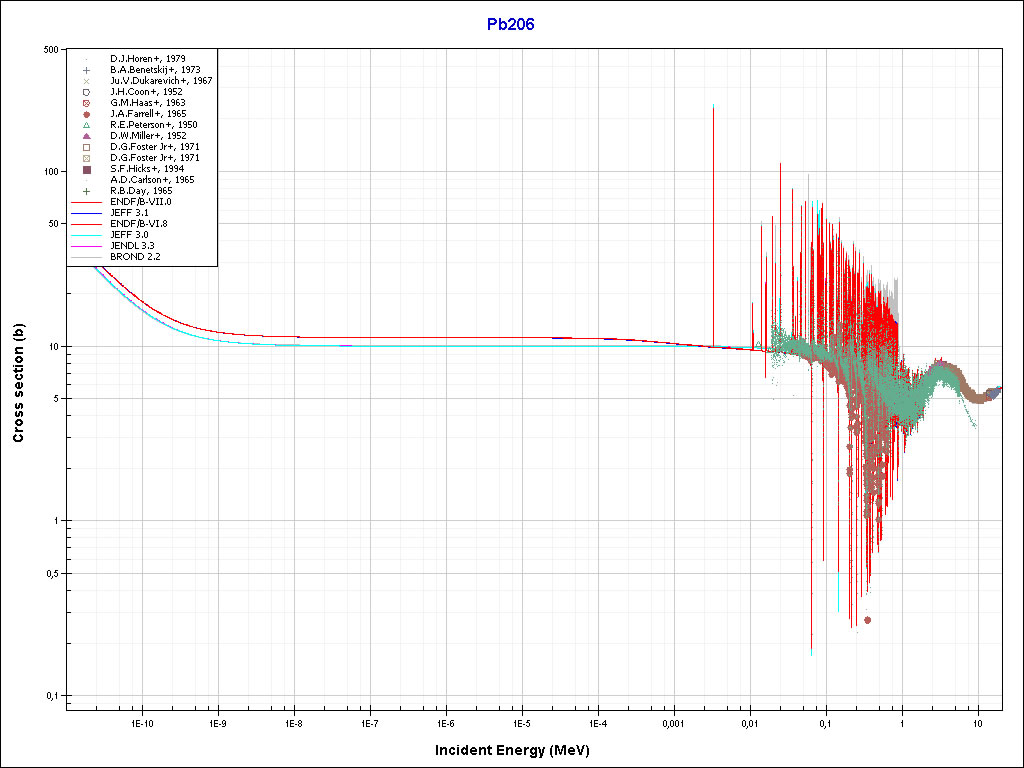Select the A.D.Carlson+, 1965 legend entry
The image size is (1024, 768).
tap(152, 180)
